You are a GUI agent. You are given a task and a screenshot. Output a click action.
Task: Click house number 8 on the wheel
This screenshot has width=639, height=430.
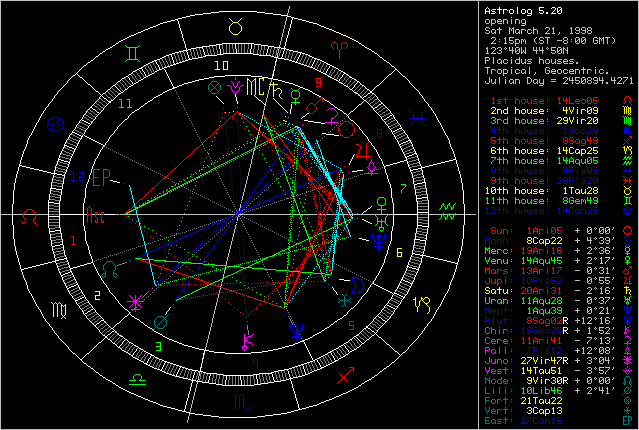(x=379, y=133)
